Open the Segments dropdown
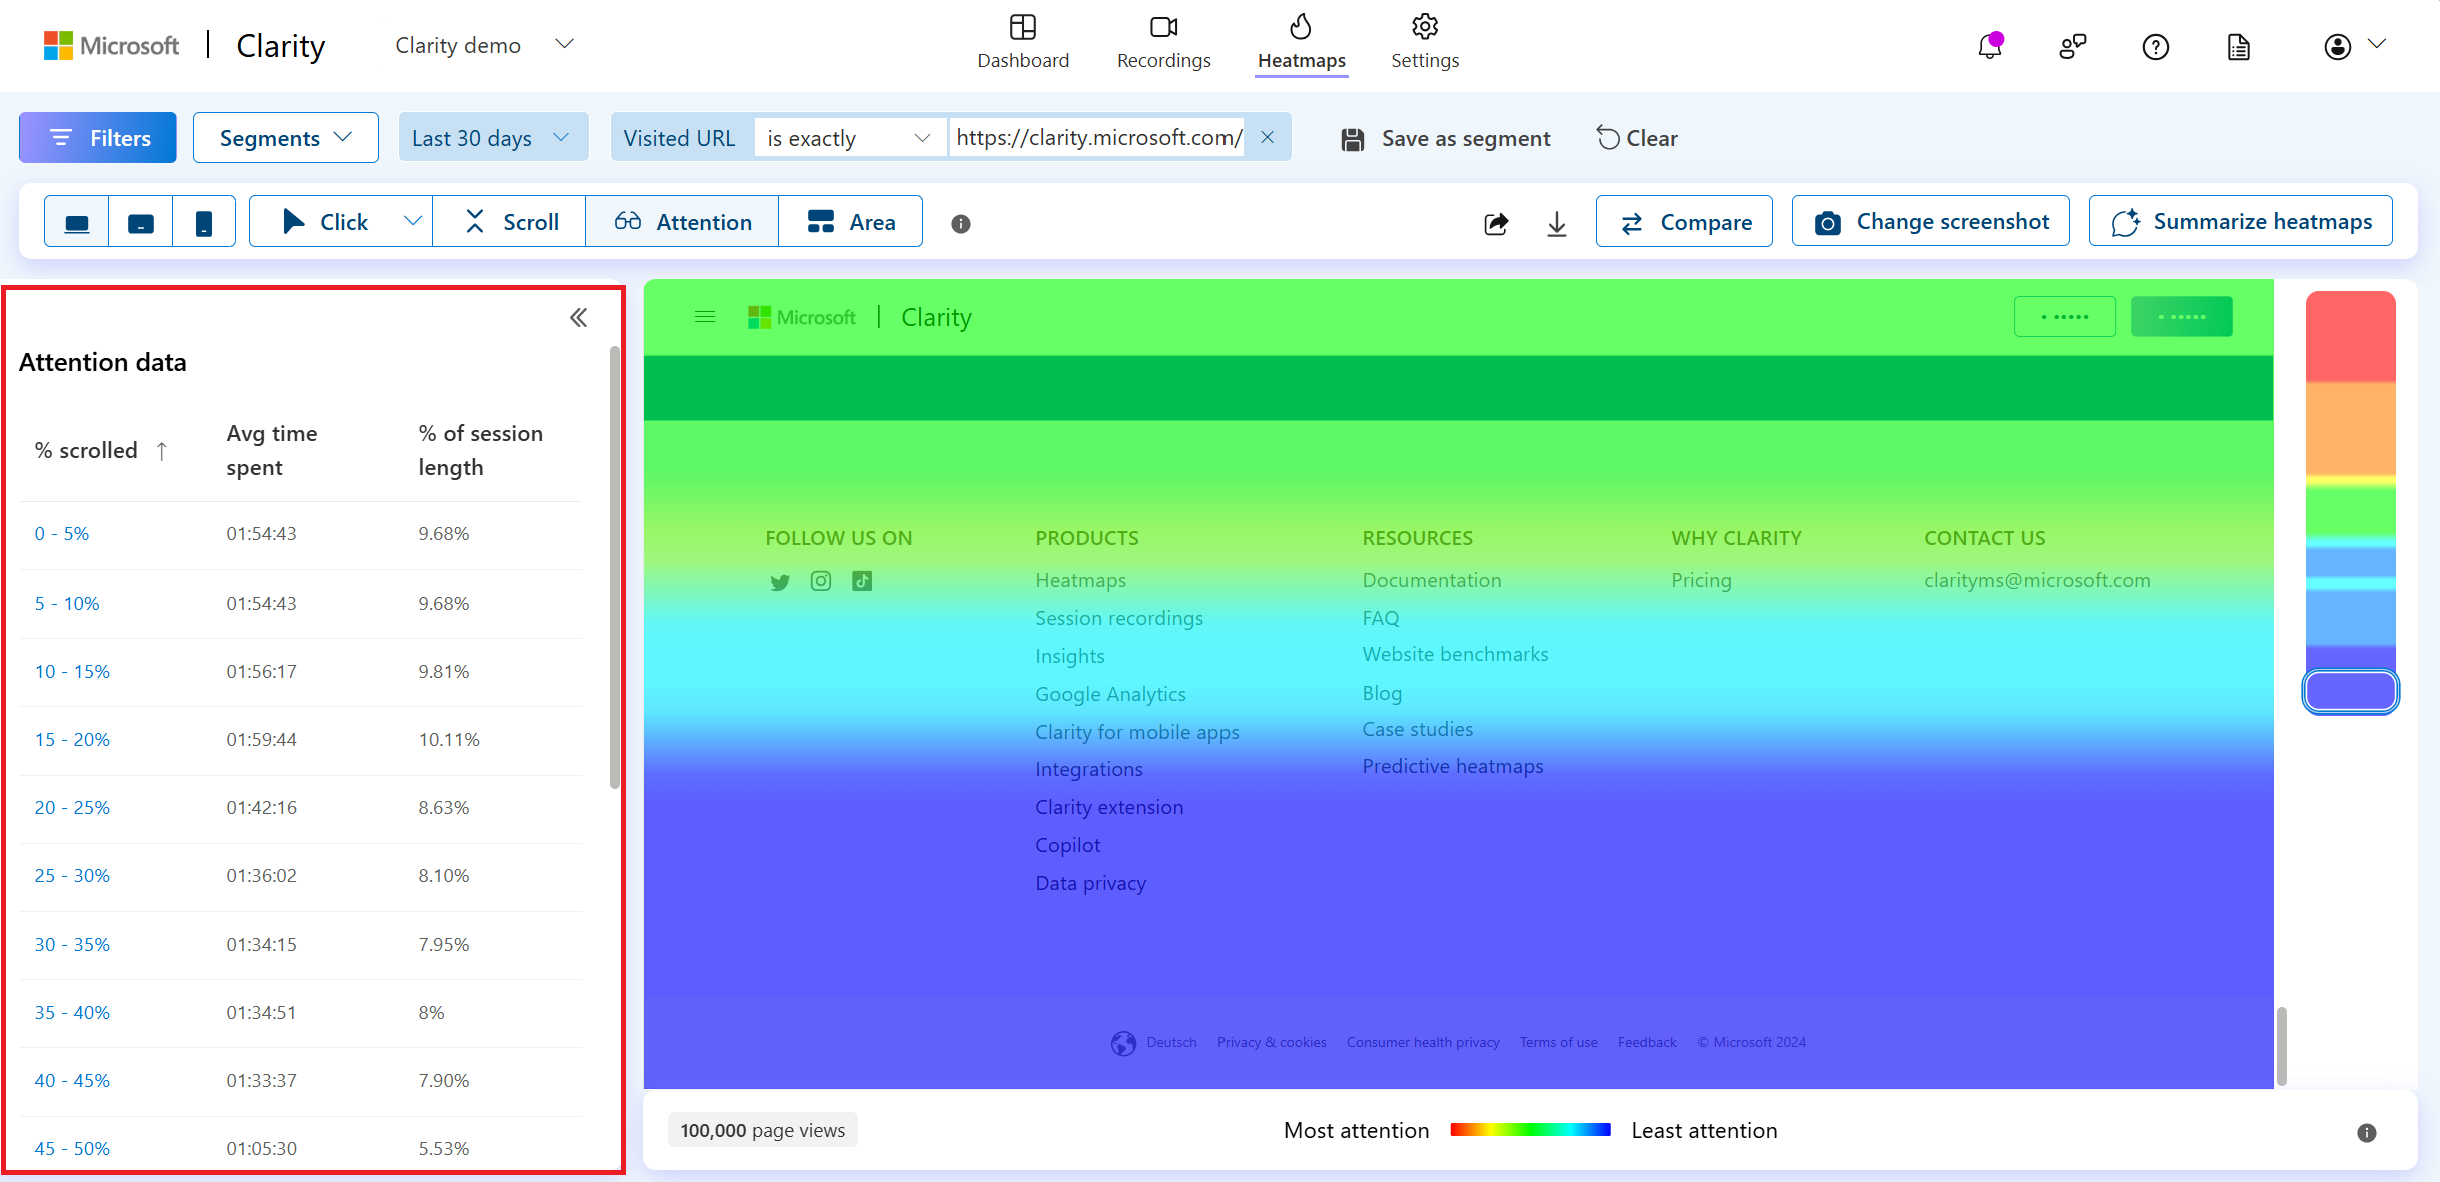This screenshot has height=1182, width=2440. point(286,138)
